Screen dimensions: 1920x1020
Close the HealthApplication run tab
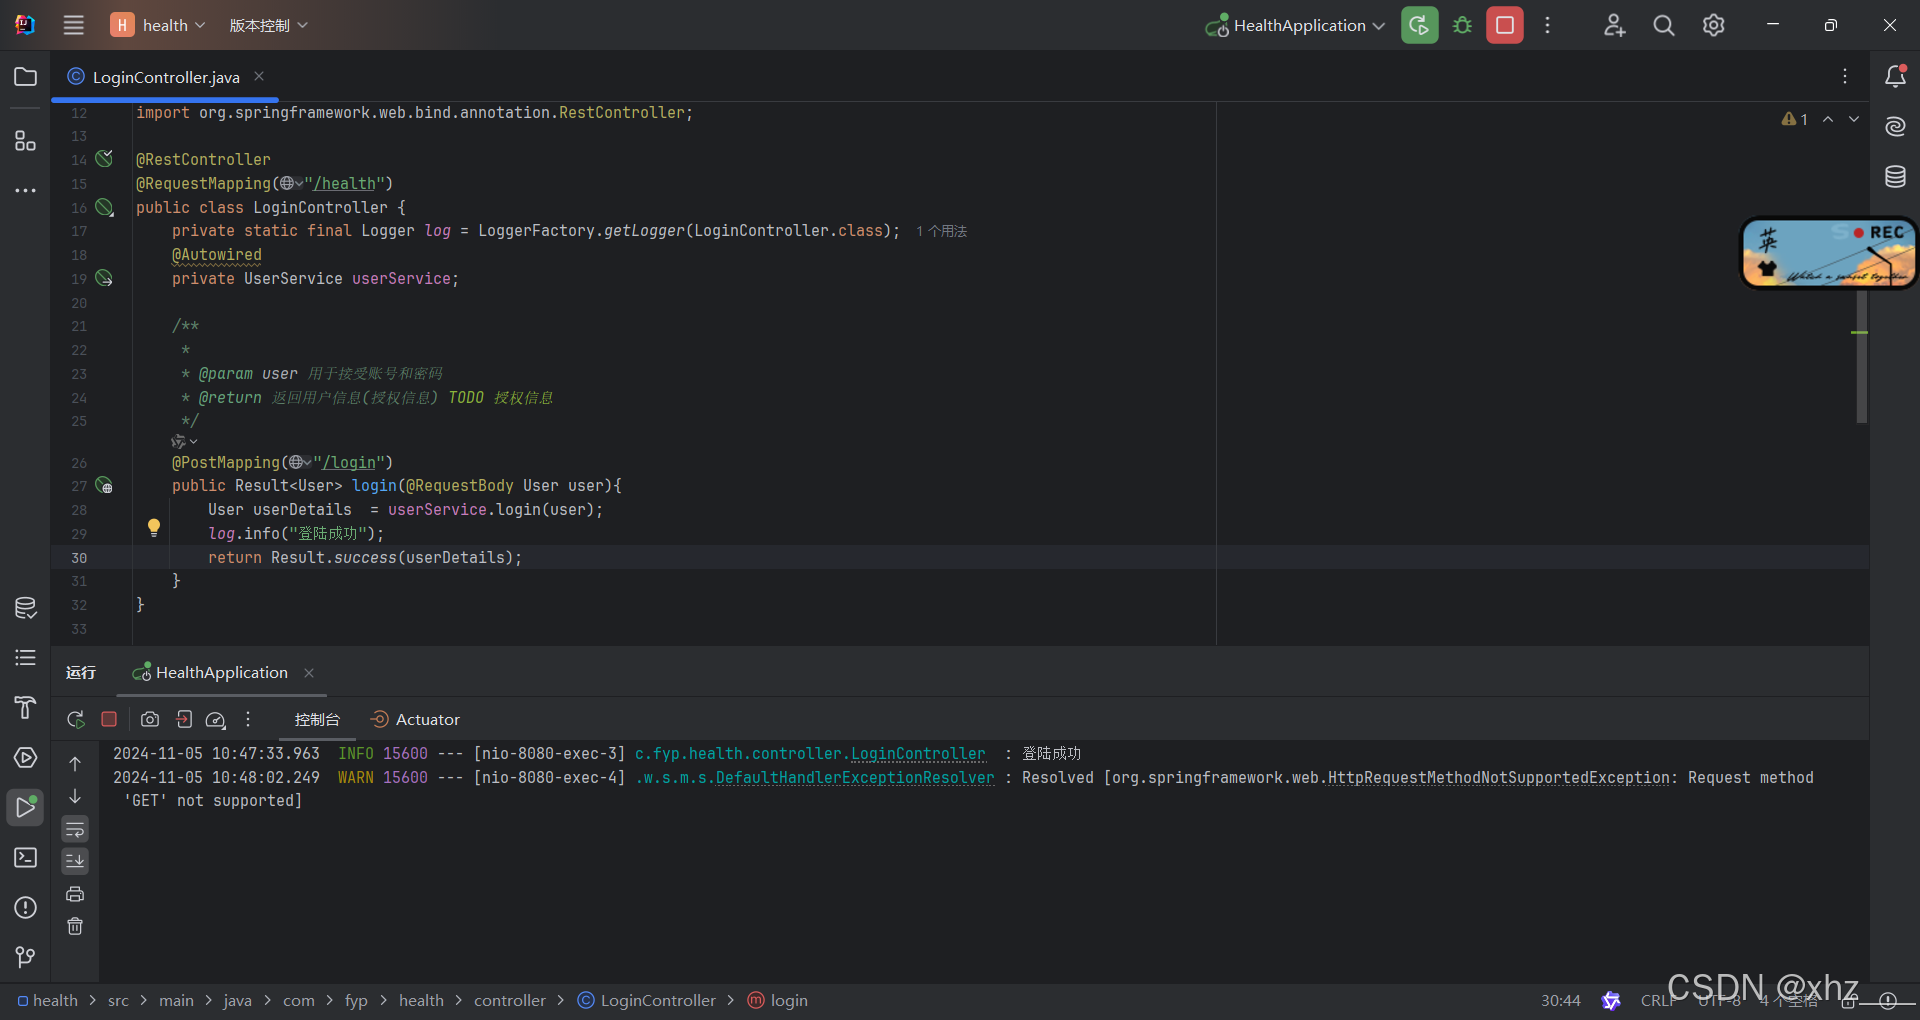point(309,673)
